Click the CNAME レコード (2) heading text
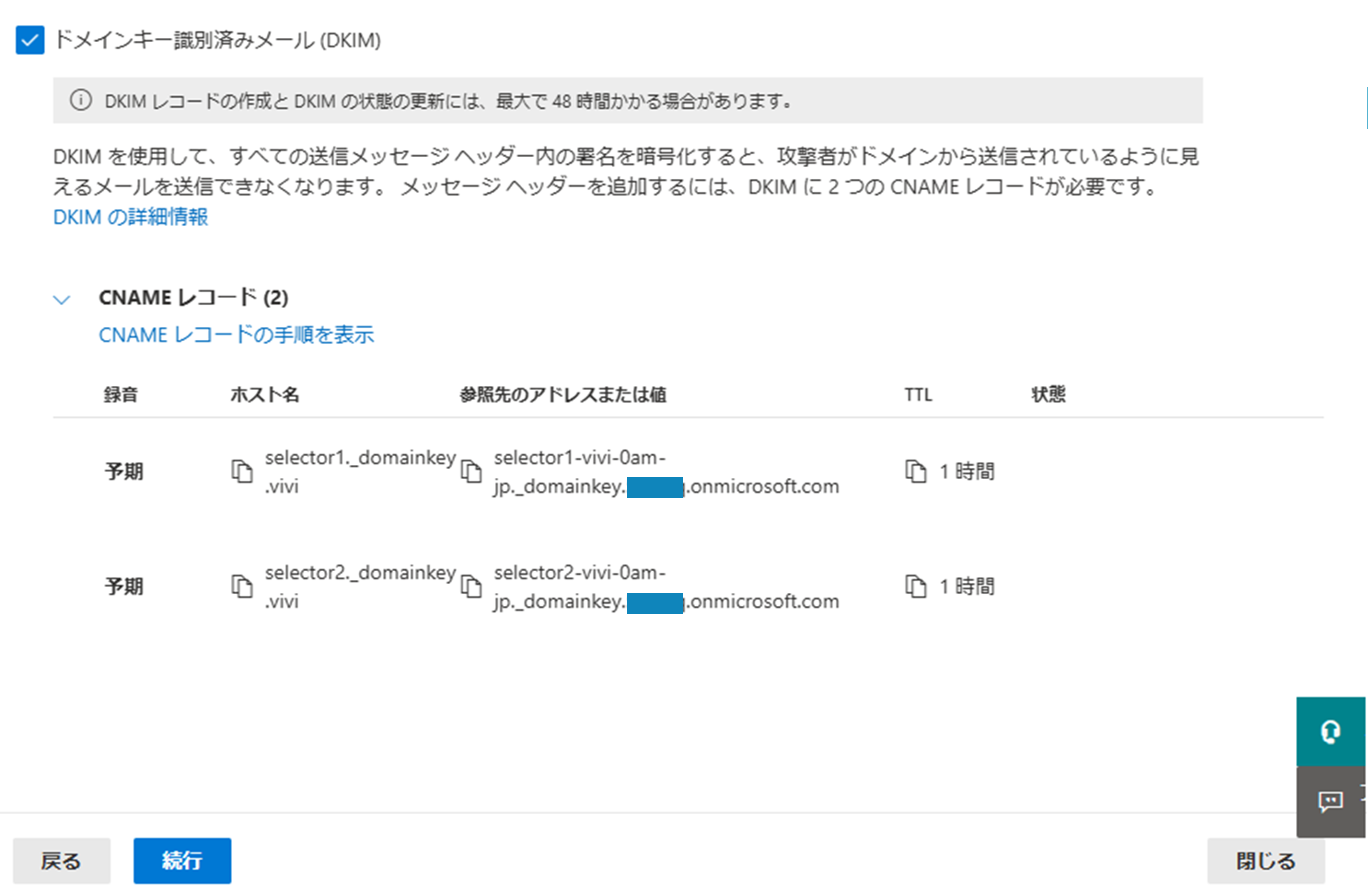The width and height of the screenshot is (1368, 891). (194, 297)
